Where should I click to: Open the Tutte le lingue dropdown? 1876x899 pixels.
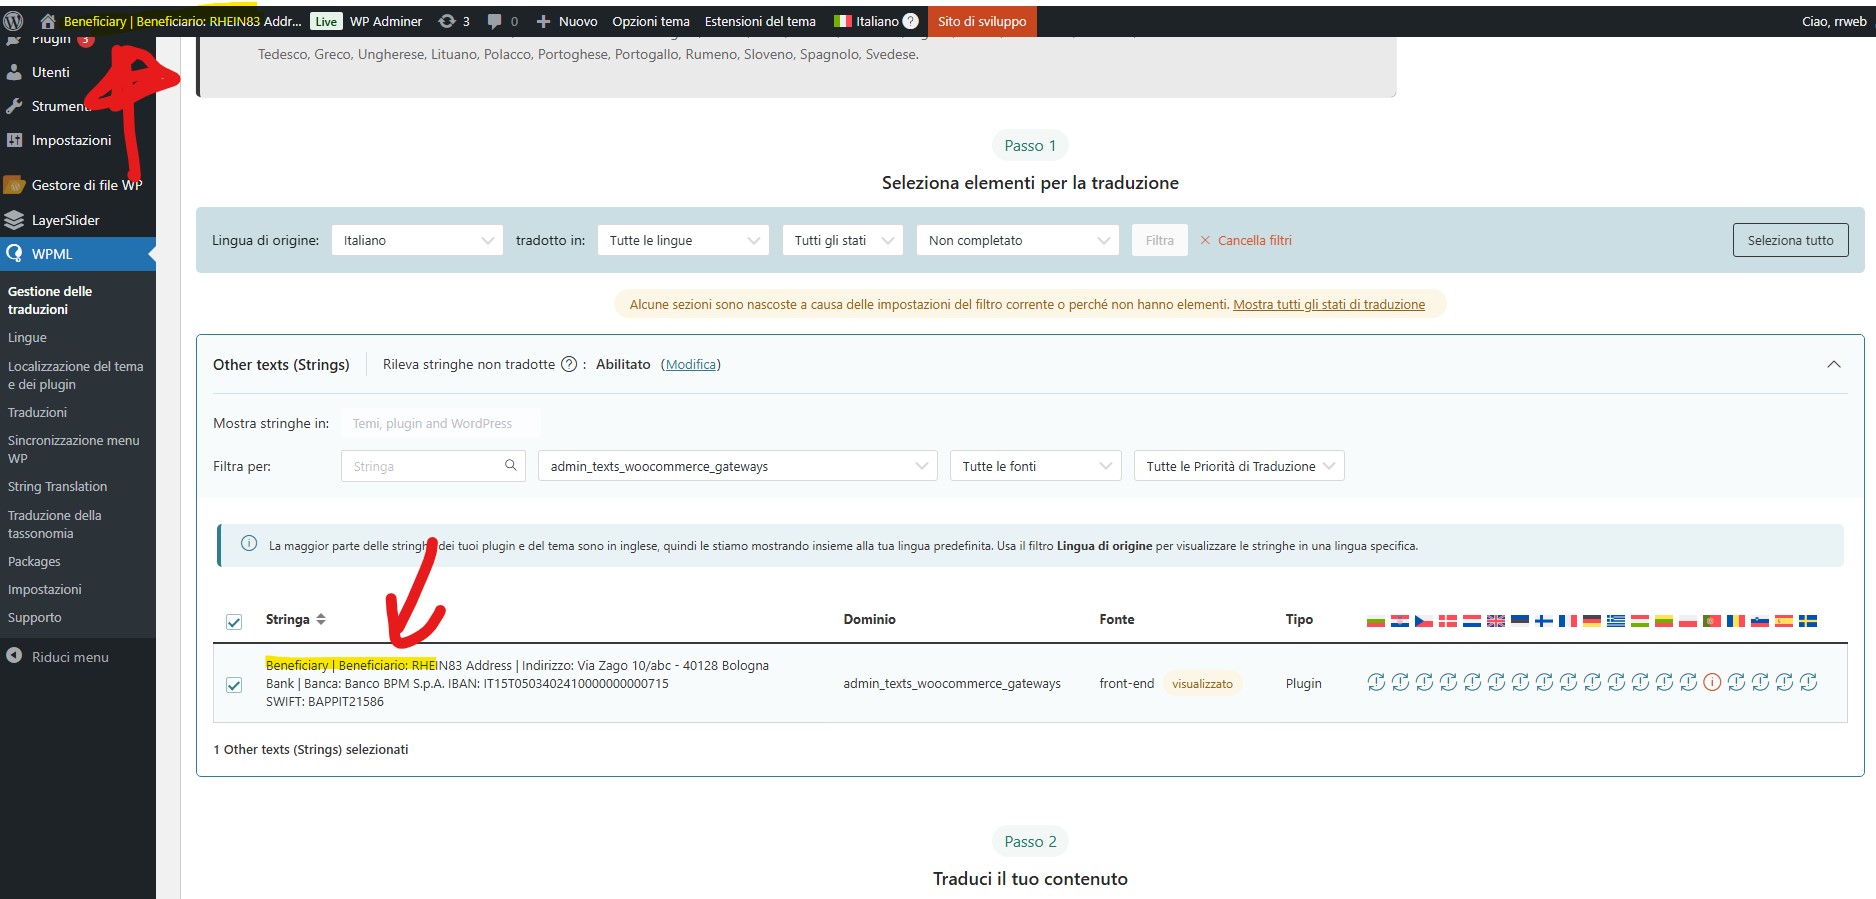point(683,240)
